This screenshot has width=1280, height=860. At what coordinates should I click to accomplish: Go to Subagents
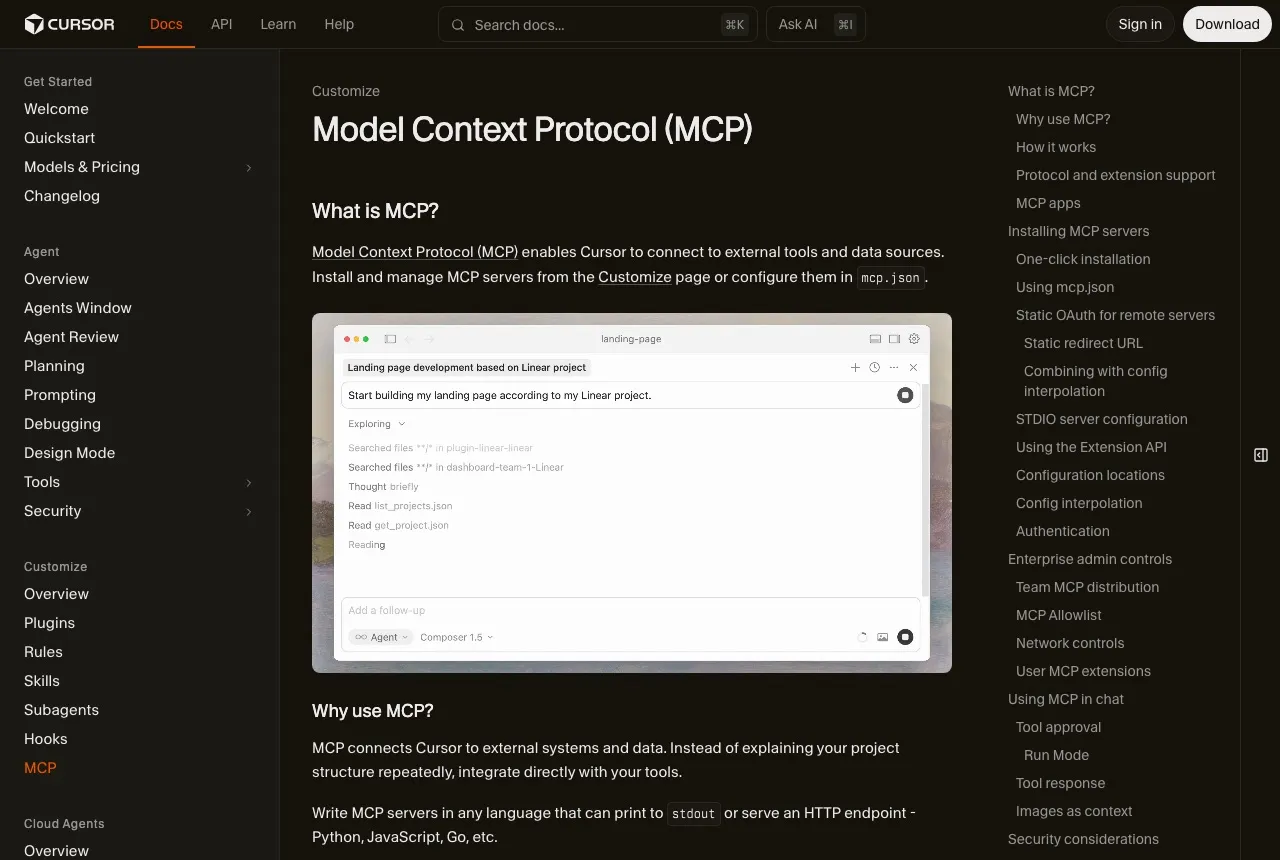pyautogui.click(x=61, y=710)
